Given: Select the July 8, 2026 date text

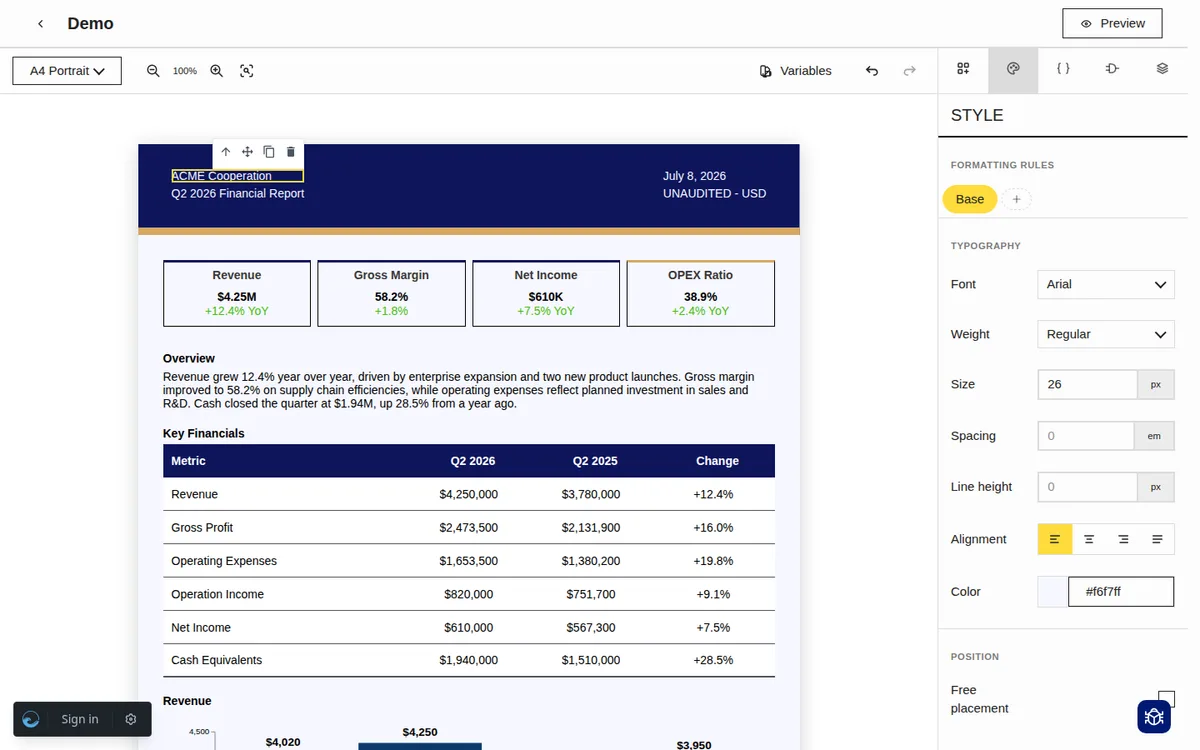Looking at the screenshot, I should click(694, 176).
